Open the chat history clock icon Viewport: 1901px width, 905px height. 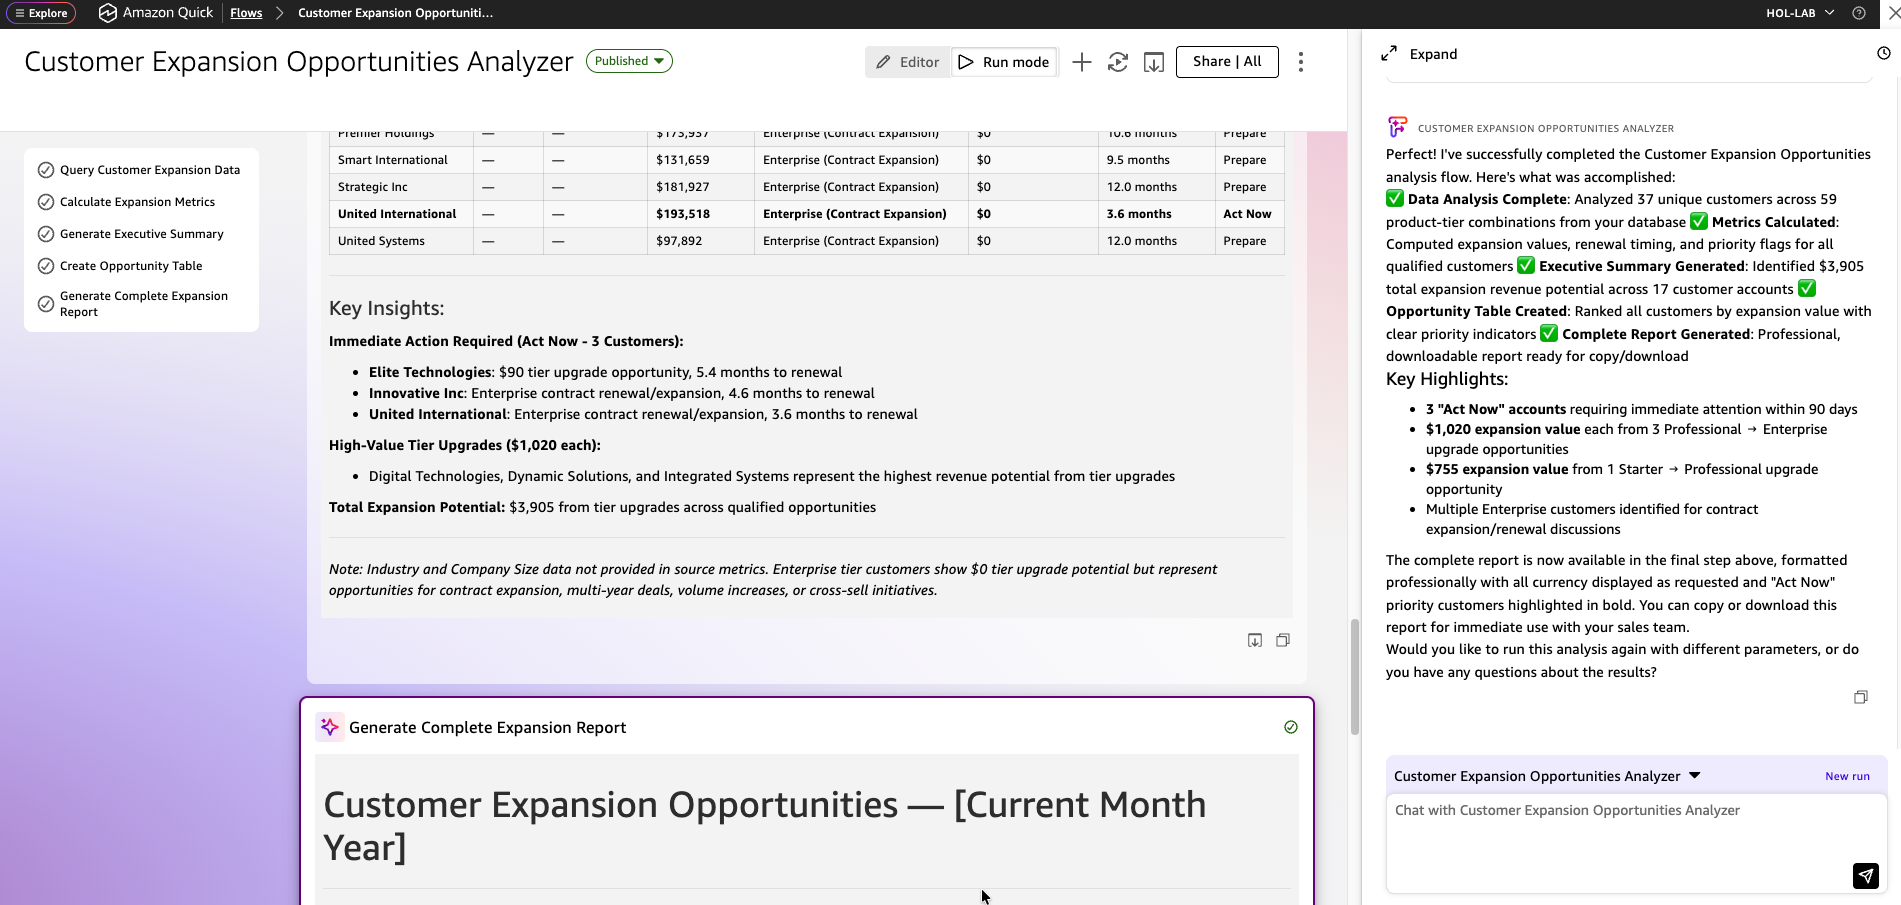(x=1884, y=53)
